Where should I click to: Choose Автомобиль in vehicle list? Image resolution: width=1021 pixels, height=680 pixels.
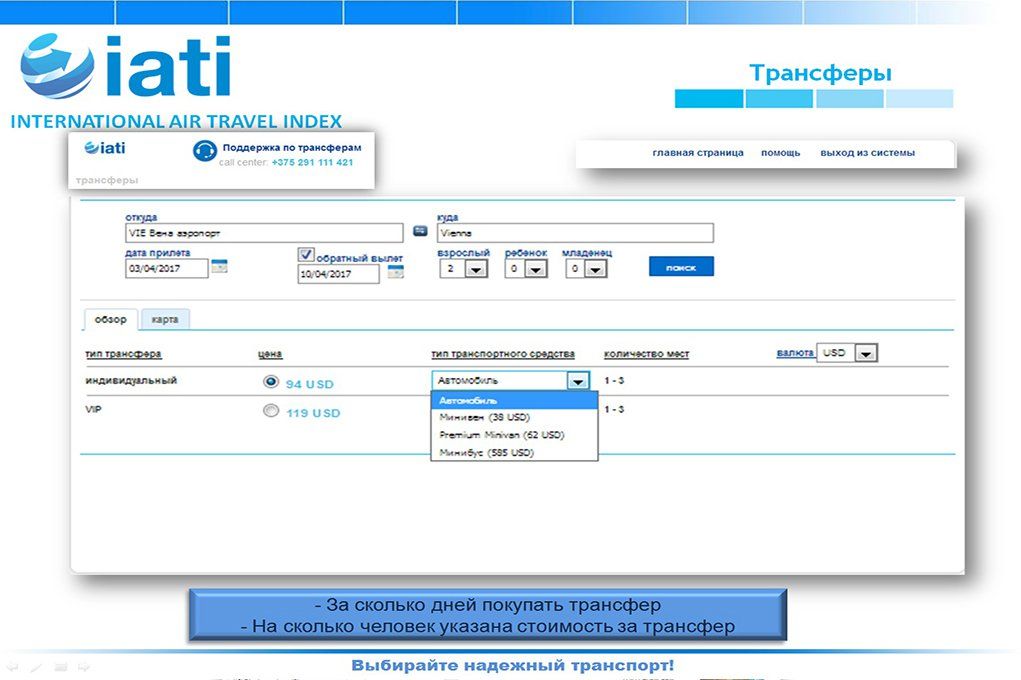pos(514,401)
